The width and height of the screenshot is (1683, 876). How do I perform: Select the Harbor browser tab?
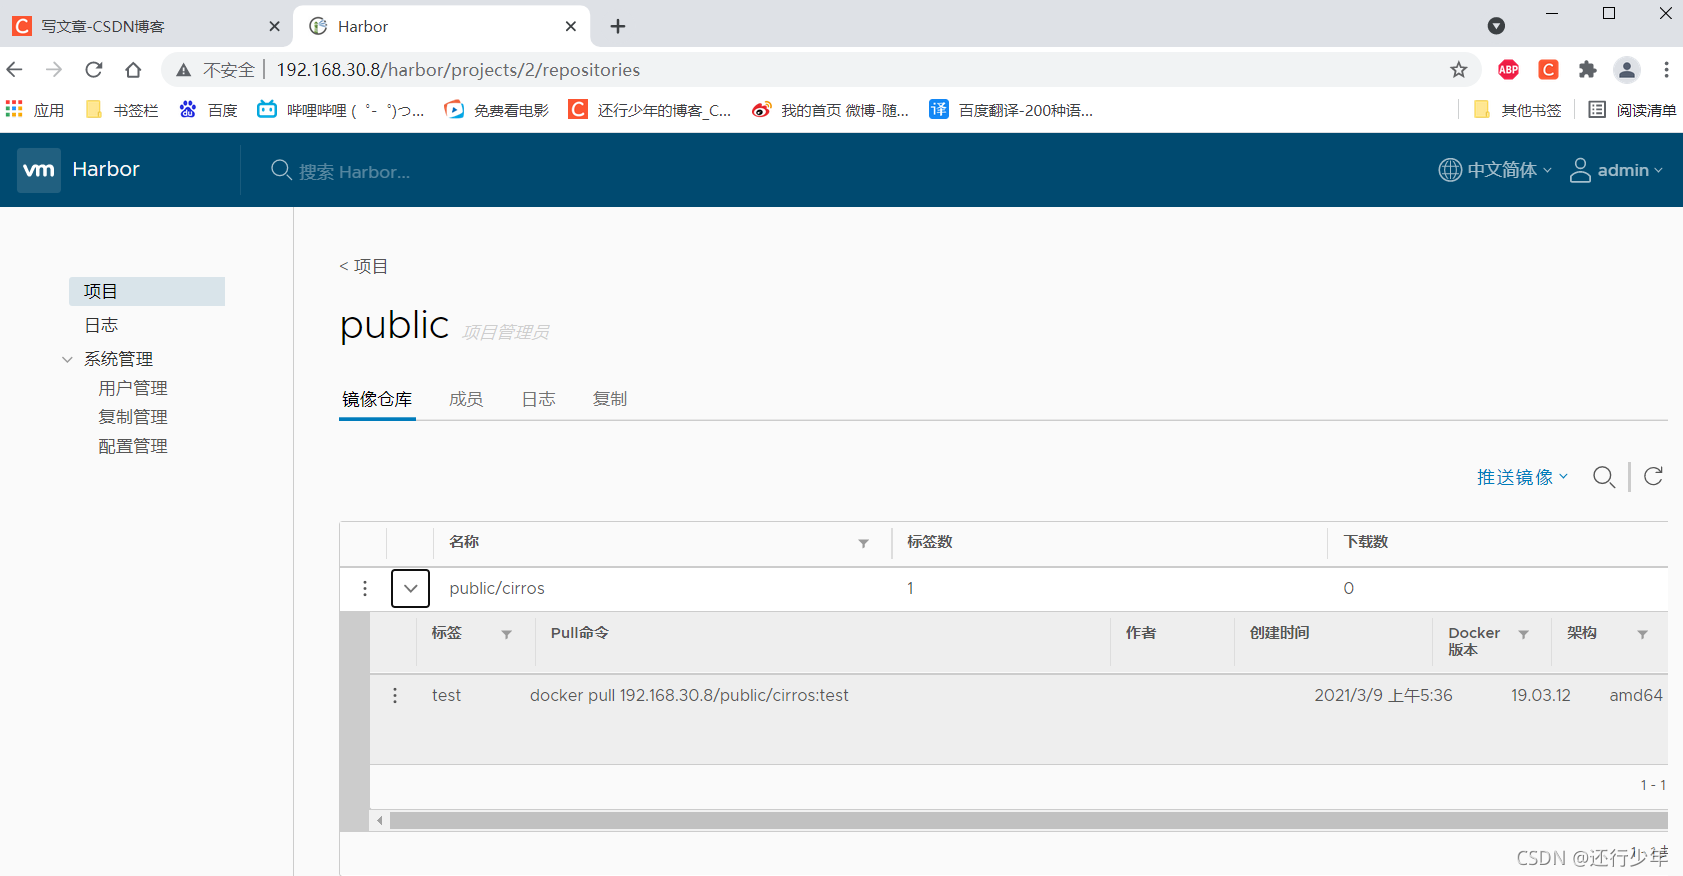pos(440,26)
